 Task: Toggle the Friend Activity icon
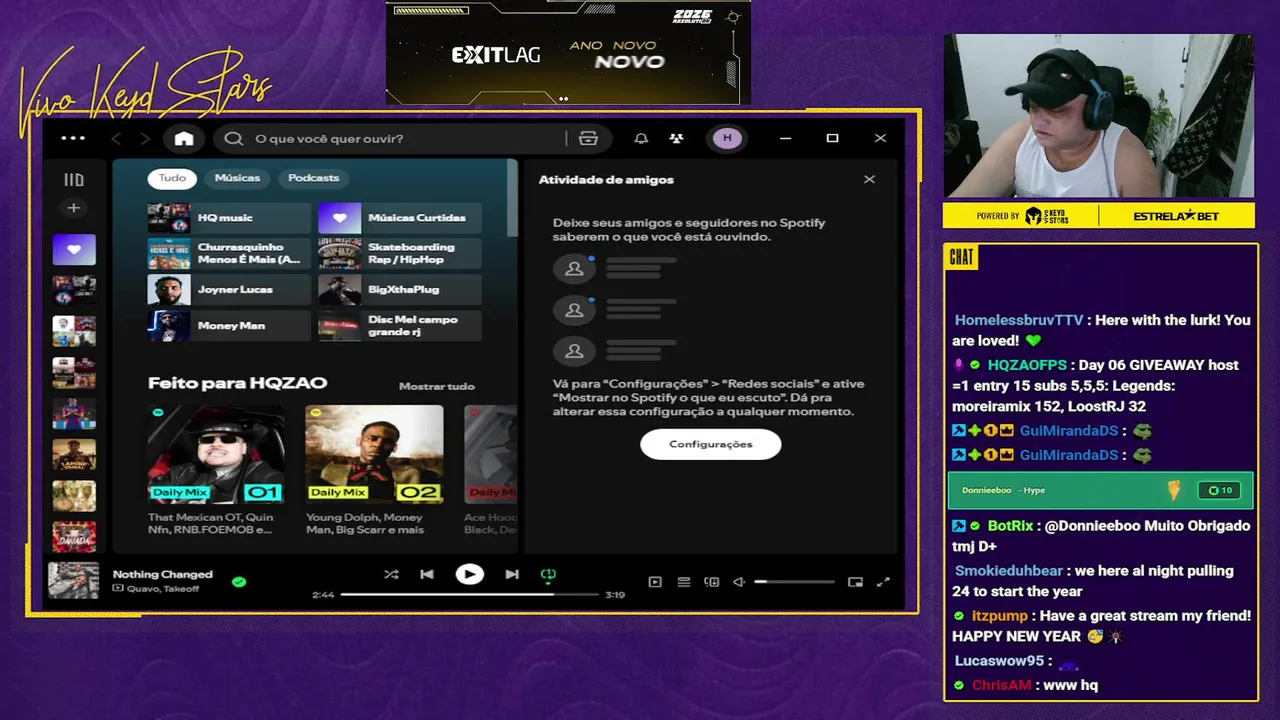click(x=676, y=138)
